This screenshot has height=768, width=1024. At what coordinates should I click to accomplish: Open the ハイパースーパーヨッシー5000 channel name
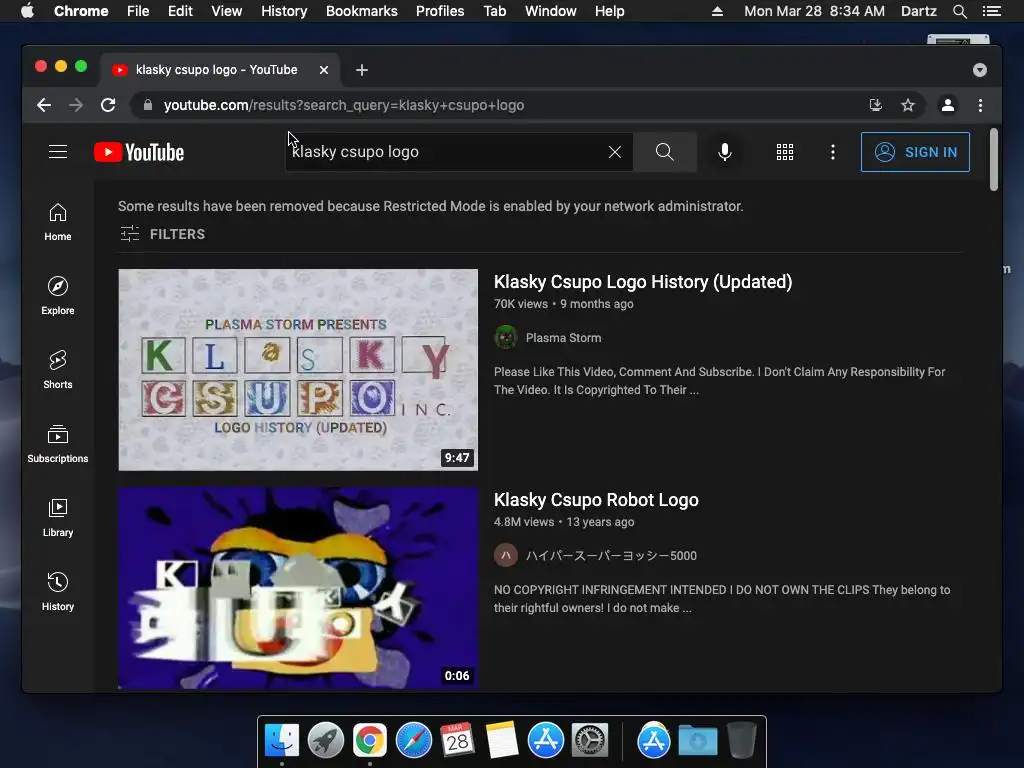[x=611, y=556]
